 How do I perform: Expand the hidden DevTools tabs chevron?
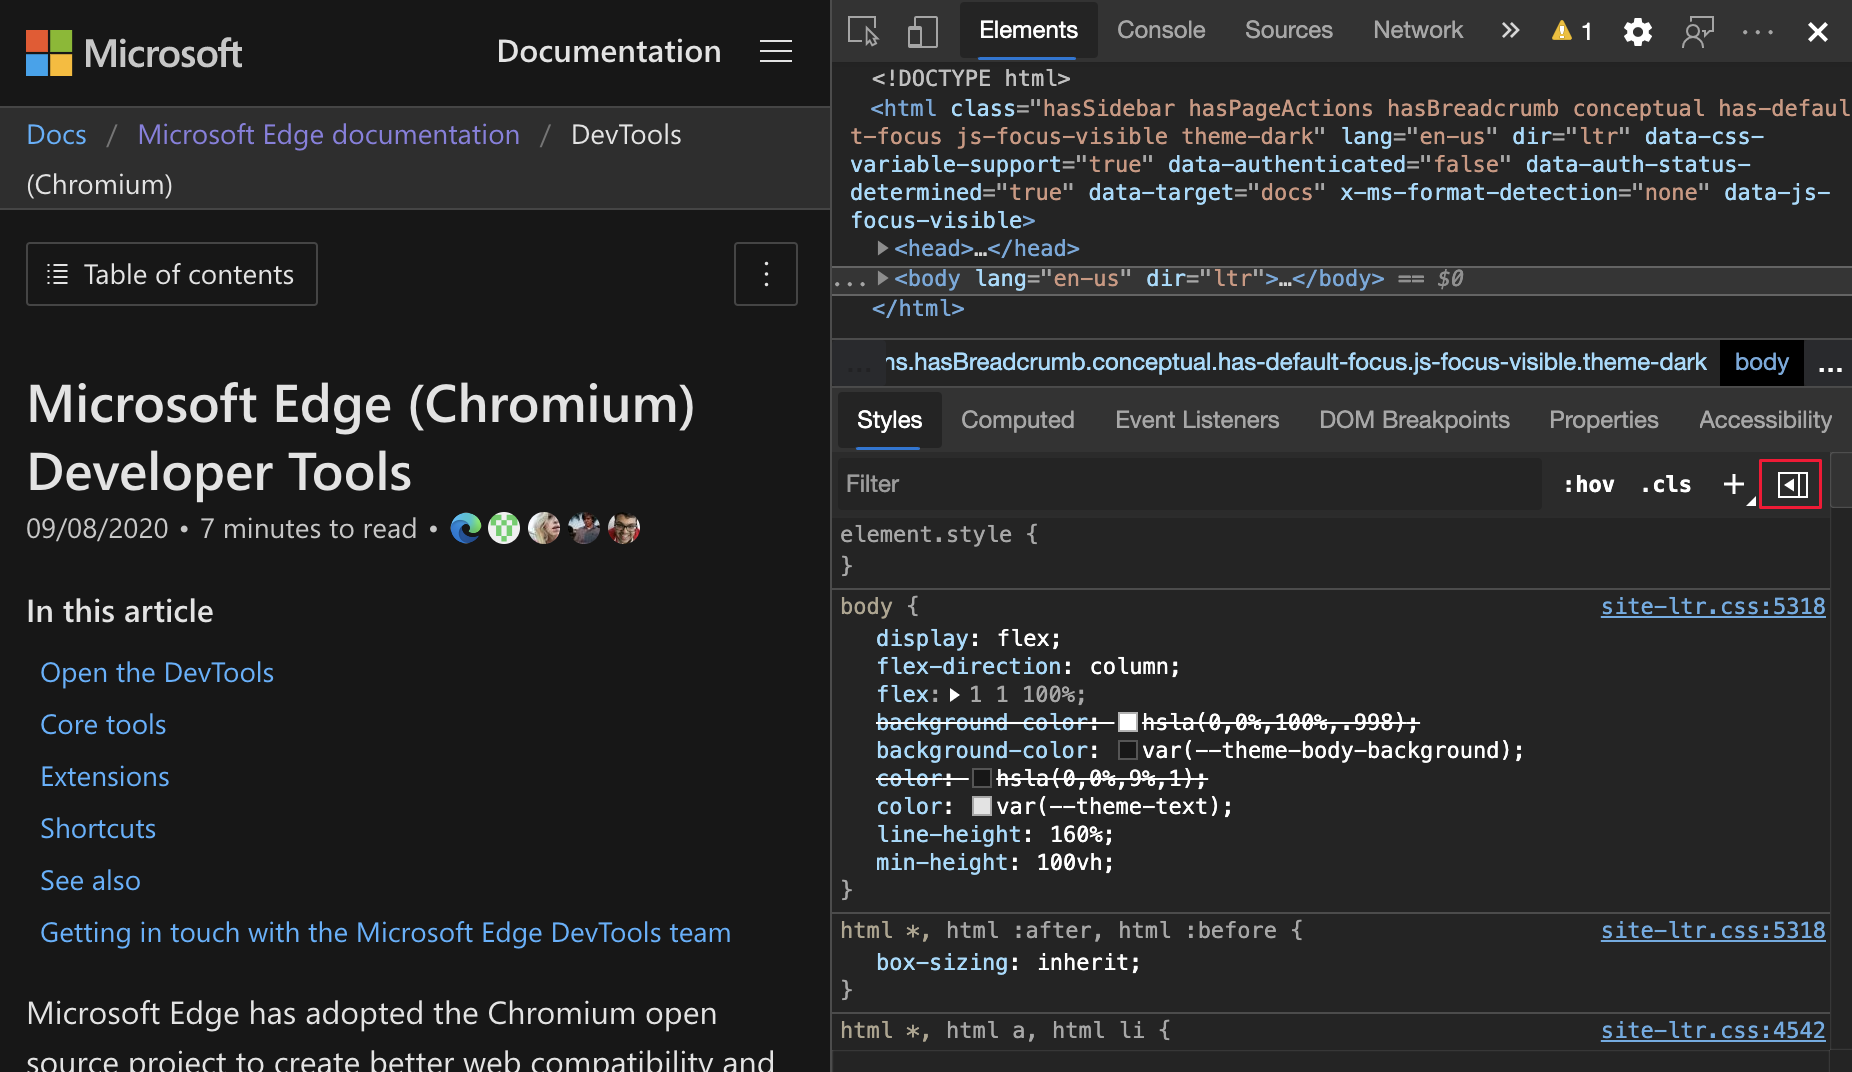[1510, 30]
